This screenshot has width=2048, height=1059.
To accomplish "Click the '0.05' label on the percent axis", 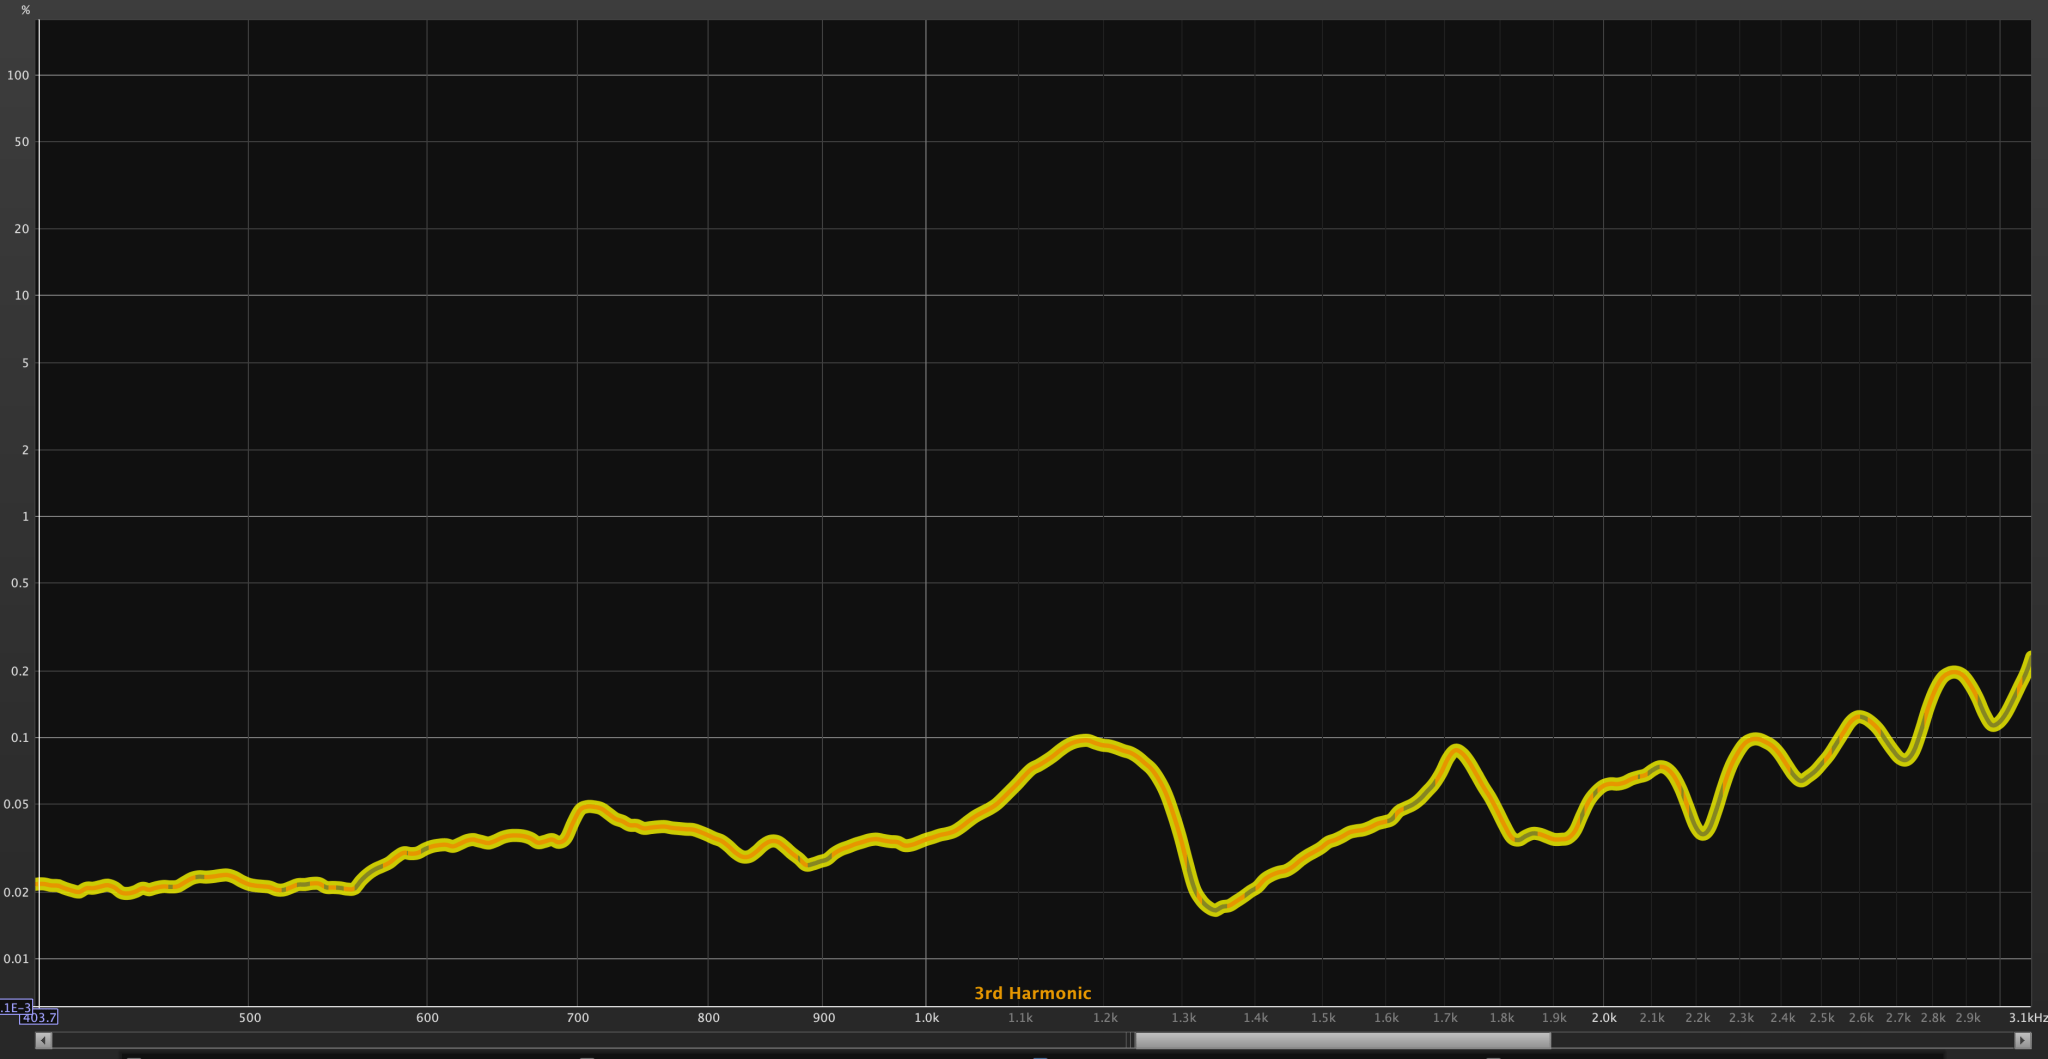I will 17,804.
